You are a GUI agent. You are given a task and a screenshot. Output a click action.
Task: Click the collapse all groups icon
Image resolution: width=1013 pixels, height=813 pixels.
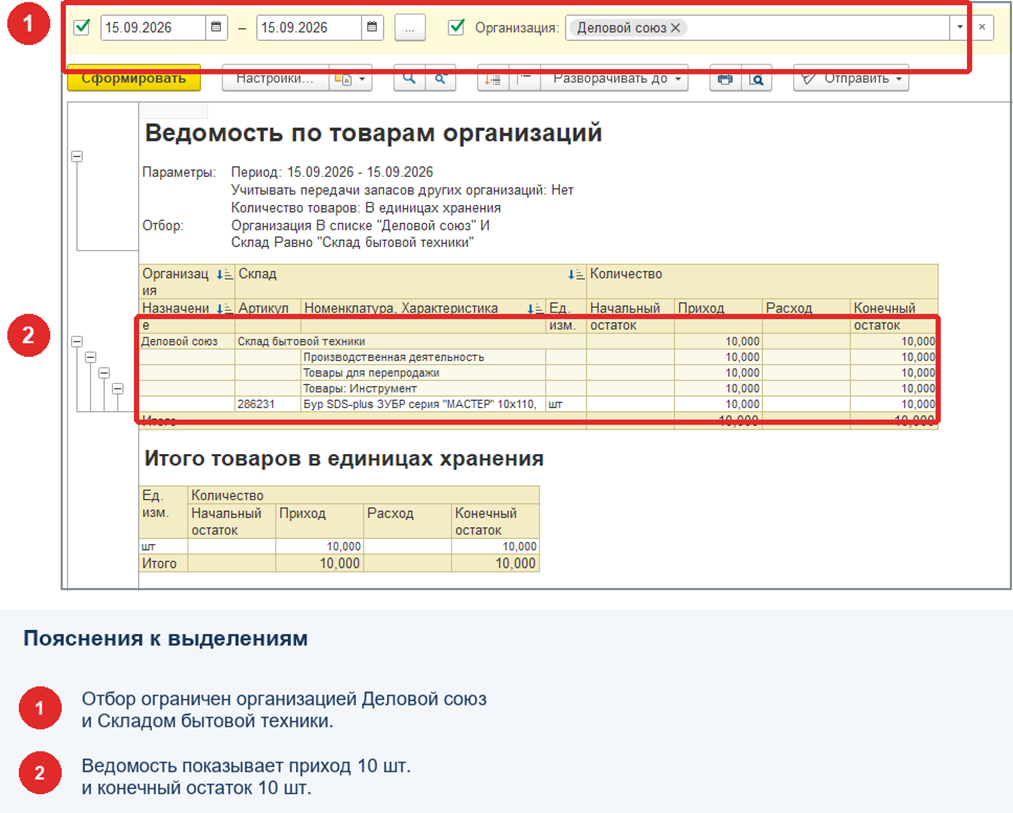[x=525, y=79]
